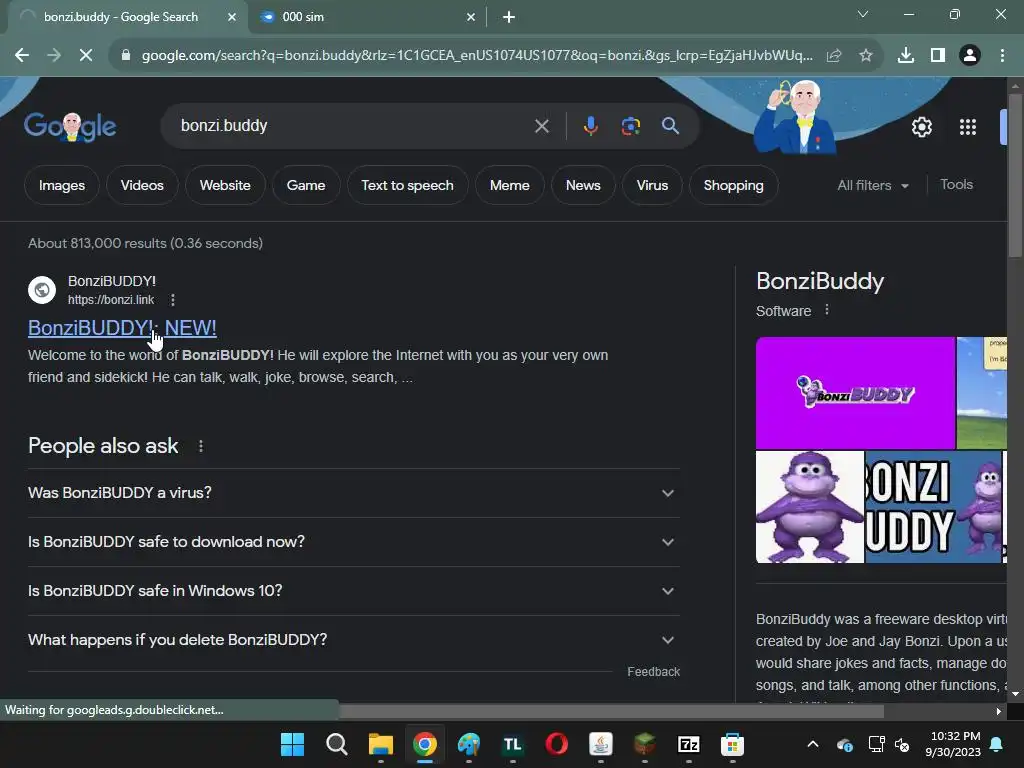The height and width of the screenshot is (768, 1024).
Task: Click the magnifier search button
Action: [671, 126]
